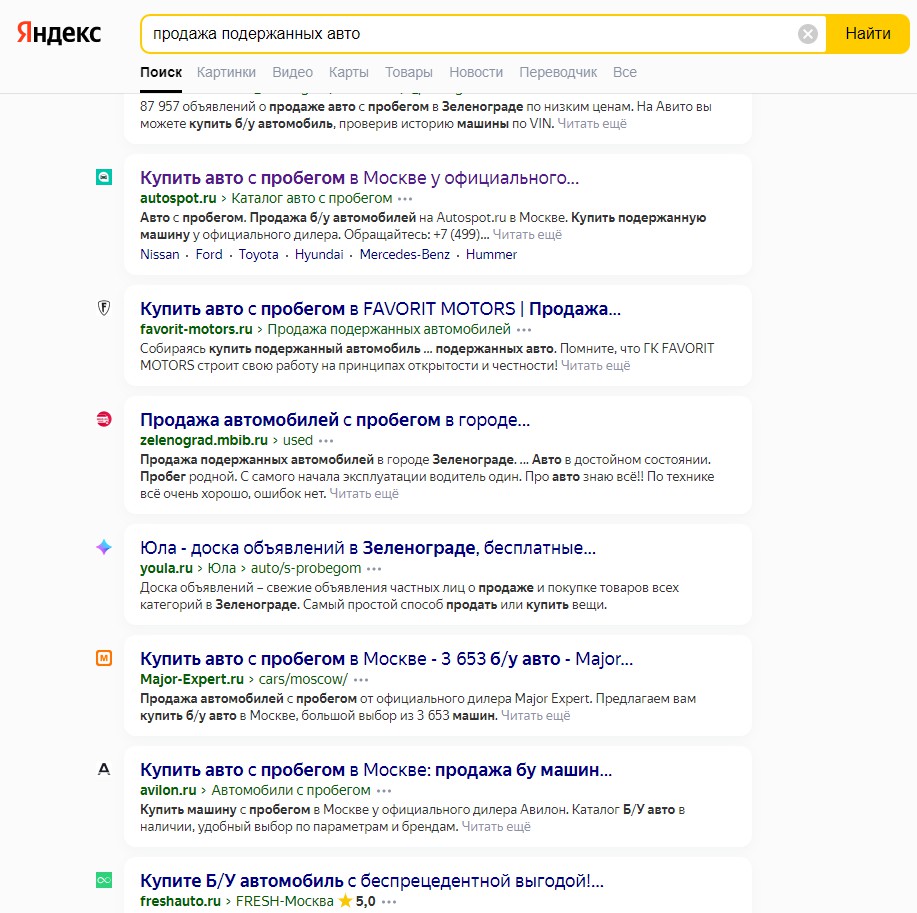917x913 pixels.
Task: Click the autospot.ru site favicon
Action: point(103,177)
